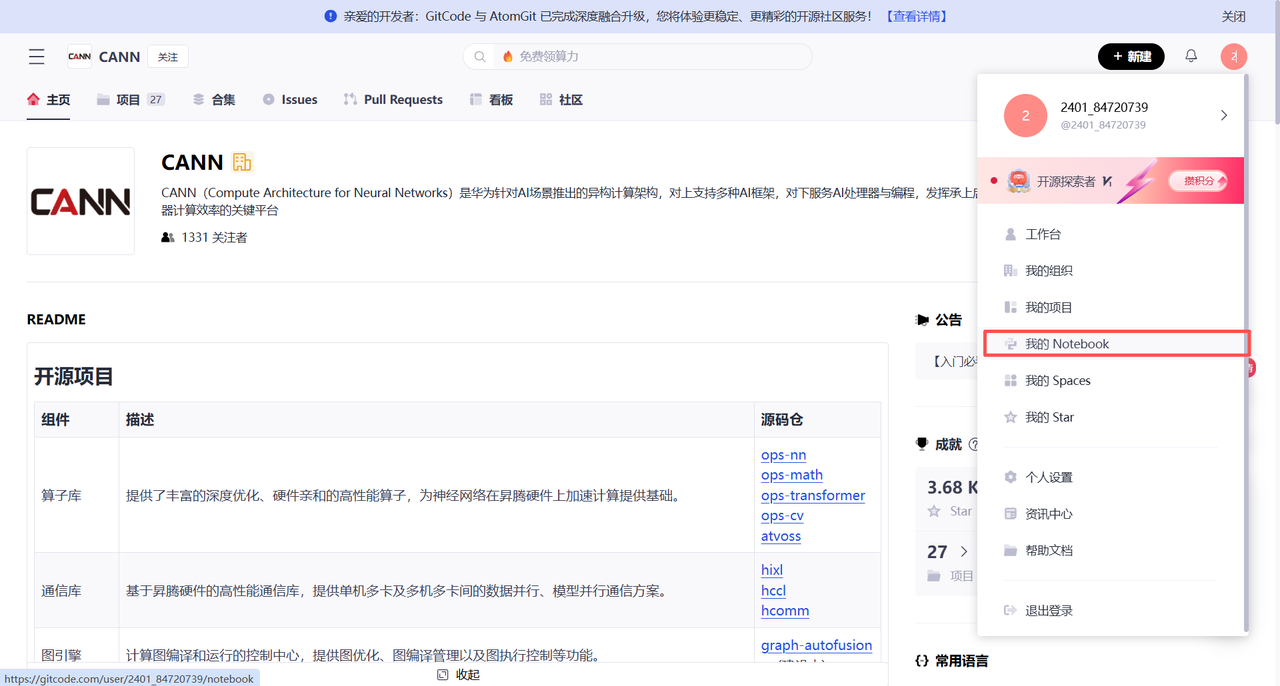The width and height of the screenshot is (1280, 686).
Task: Open 查看详情 link in top banner
Action: pyautogui.click(x=917, y=16)
